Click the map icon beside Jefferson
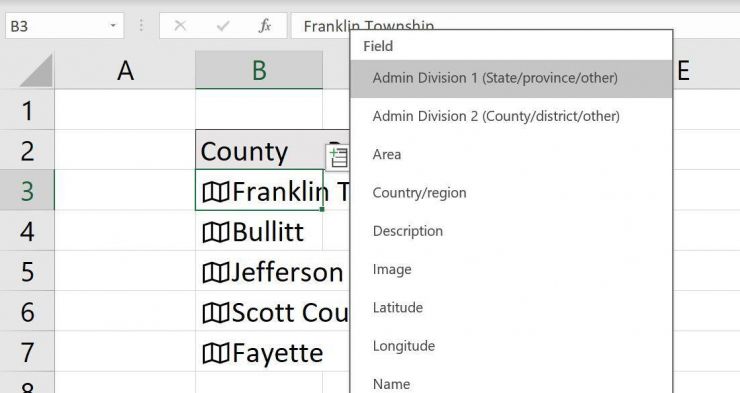The width and height of the screenshot is (740, 393). [x=216, y=273]
